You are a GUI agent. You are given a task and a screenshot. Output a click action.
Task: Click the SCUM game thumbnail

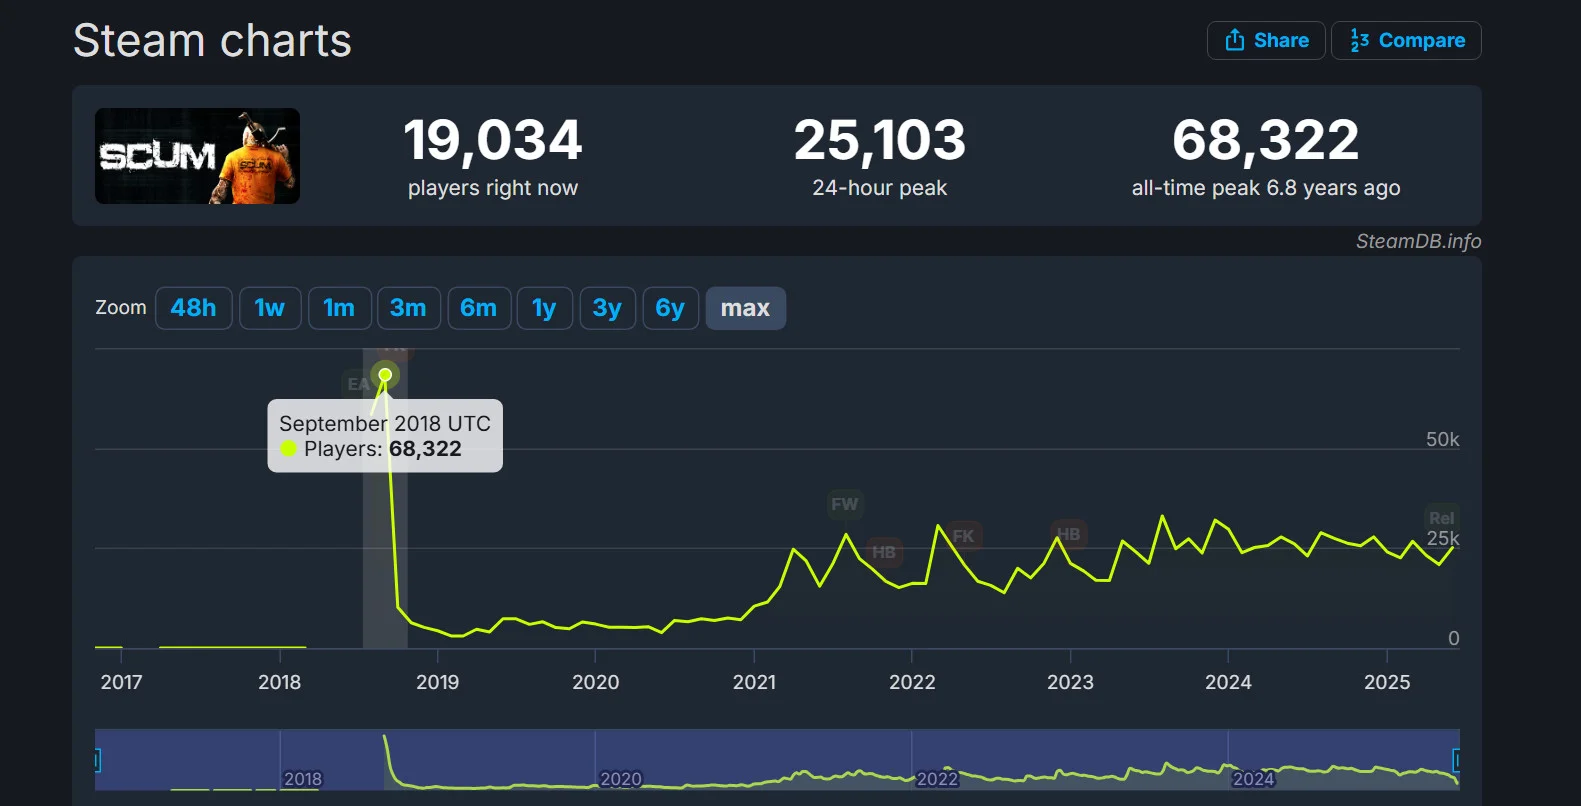coord(197,156)
